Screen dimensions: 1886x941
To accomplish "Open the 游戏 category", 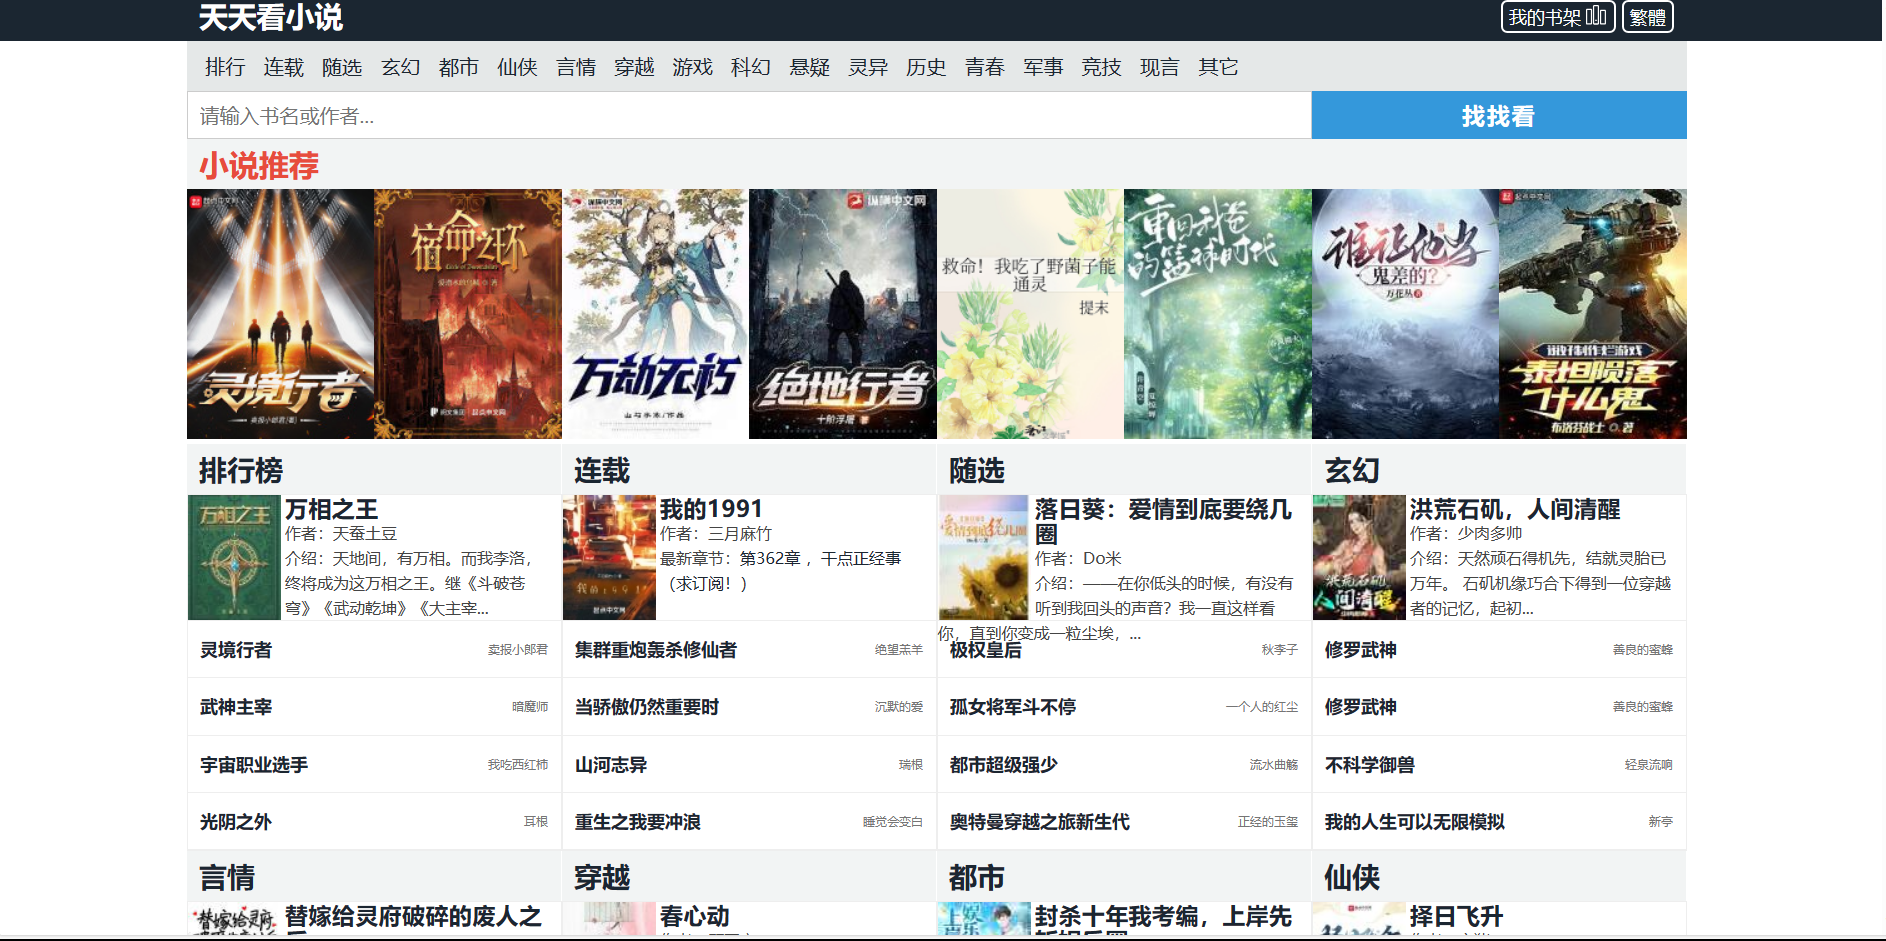I will click(692, 67).
